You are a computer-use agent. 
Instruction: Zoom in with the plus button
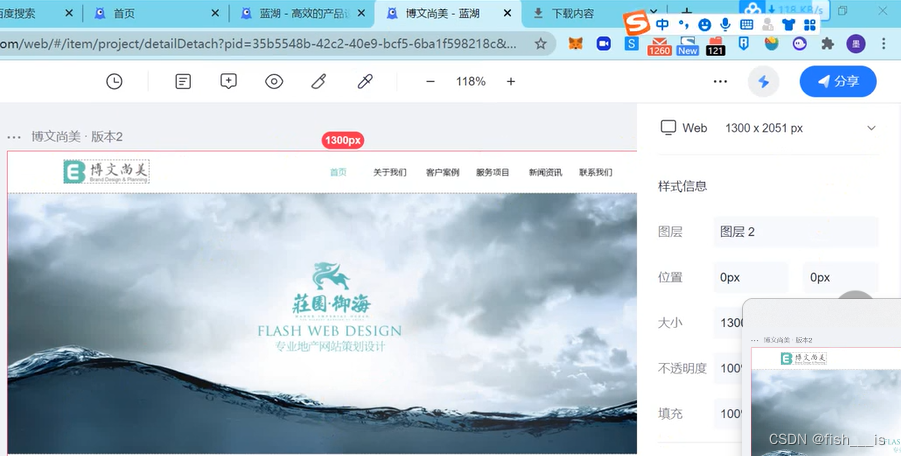(x=511, y=82)
